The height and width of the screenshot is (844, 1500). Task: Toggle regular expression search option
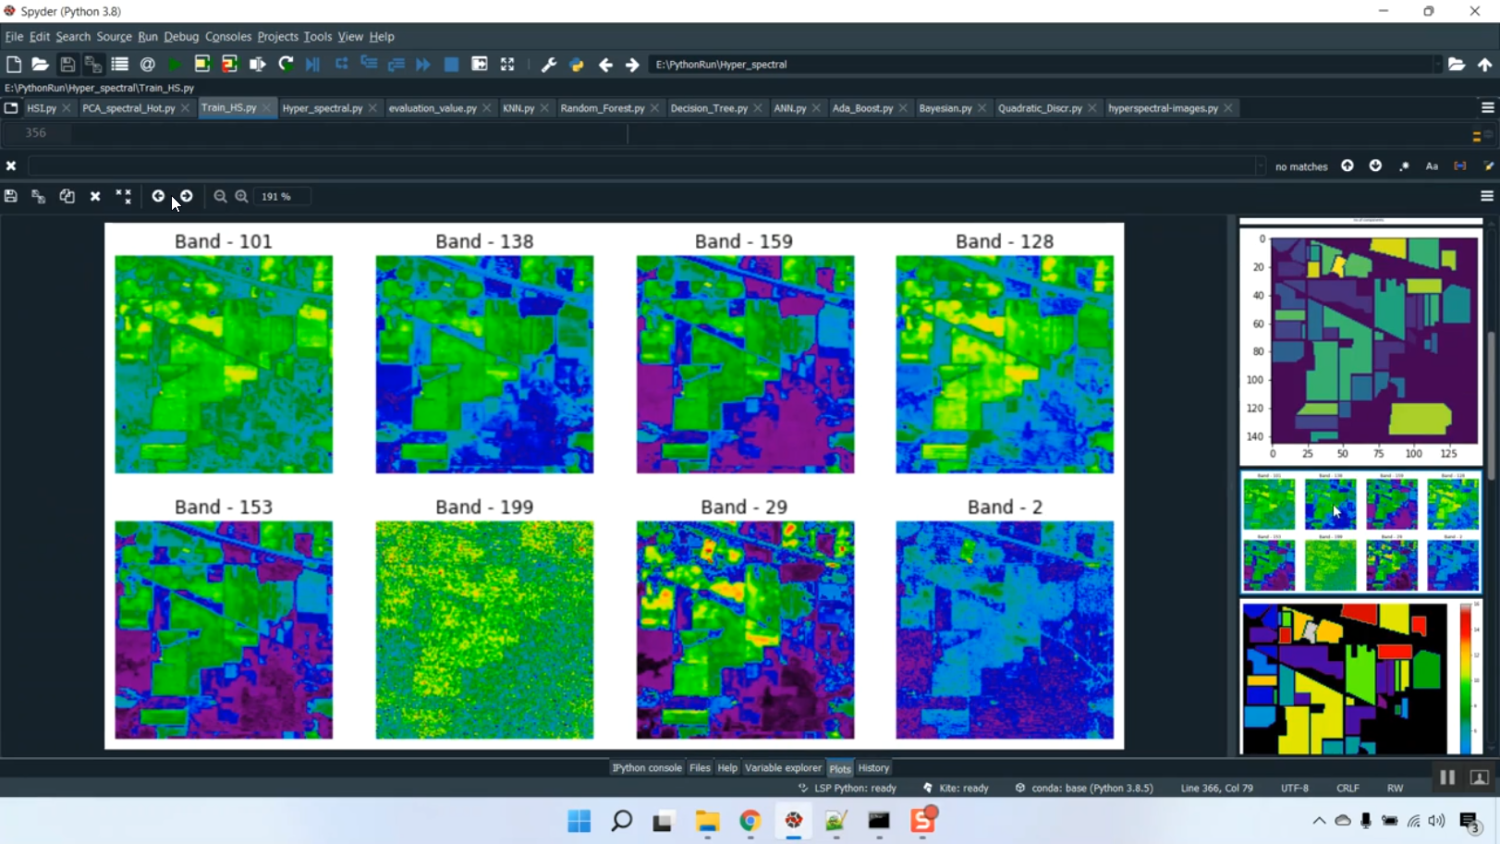(1404, 166)
